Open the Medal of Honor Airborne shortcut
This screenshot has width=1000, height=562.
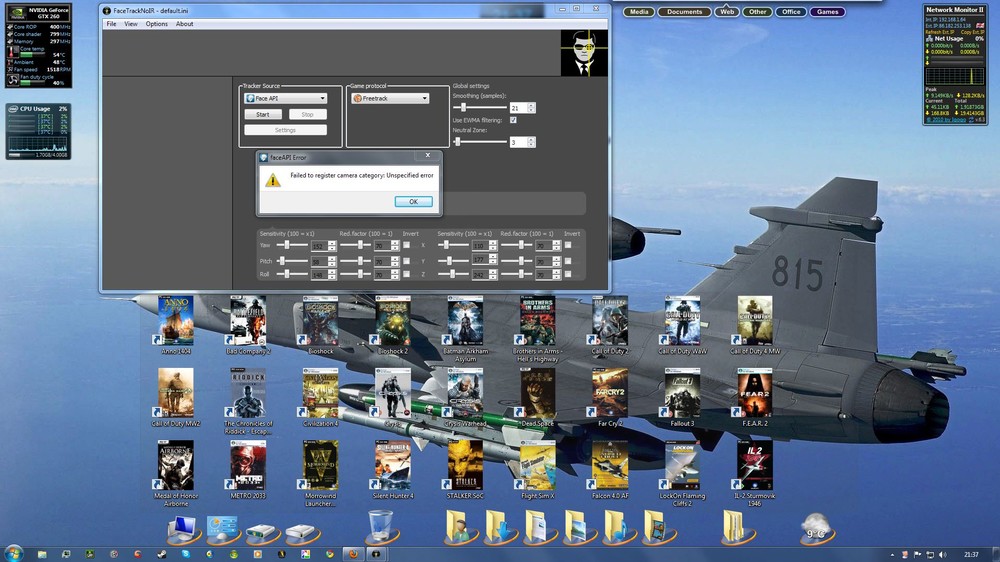point(175,473)
